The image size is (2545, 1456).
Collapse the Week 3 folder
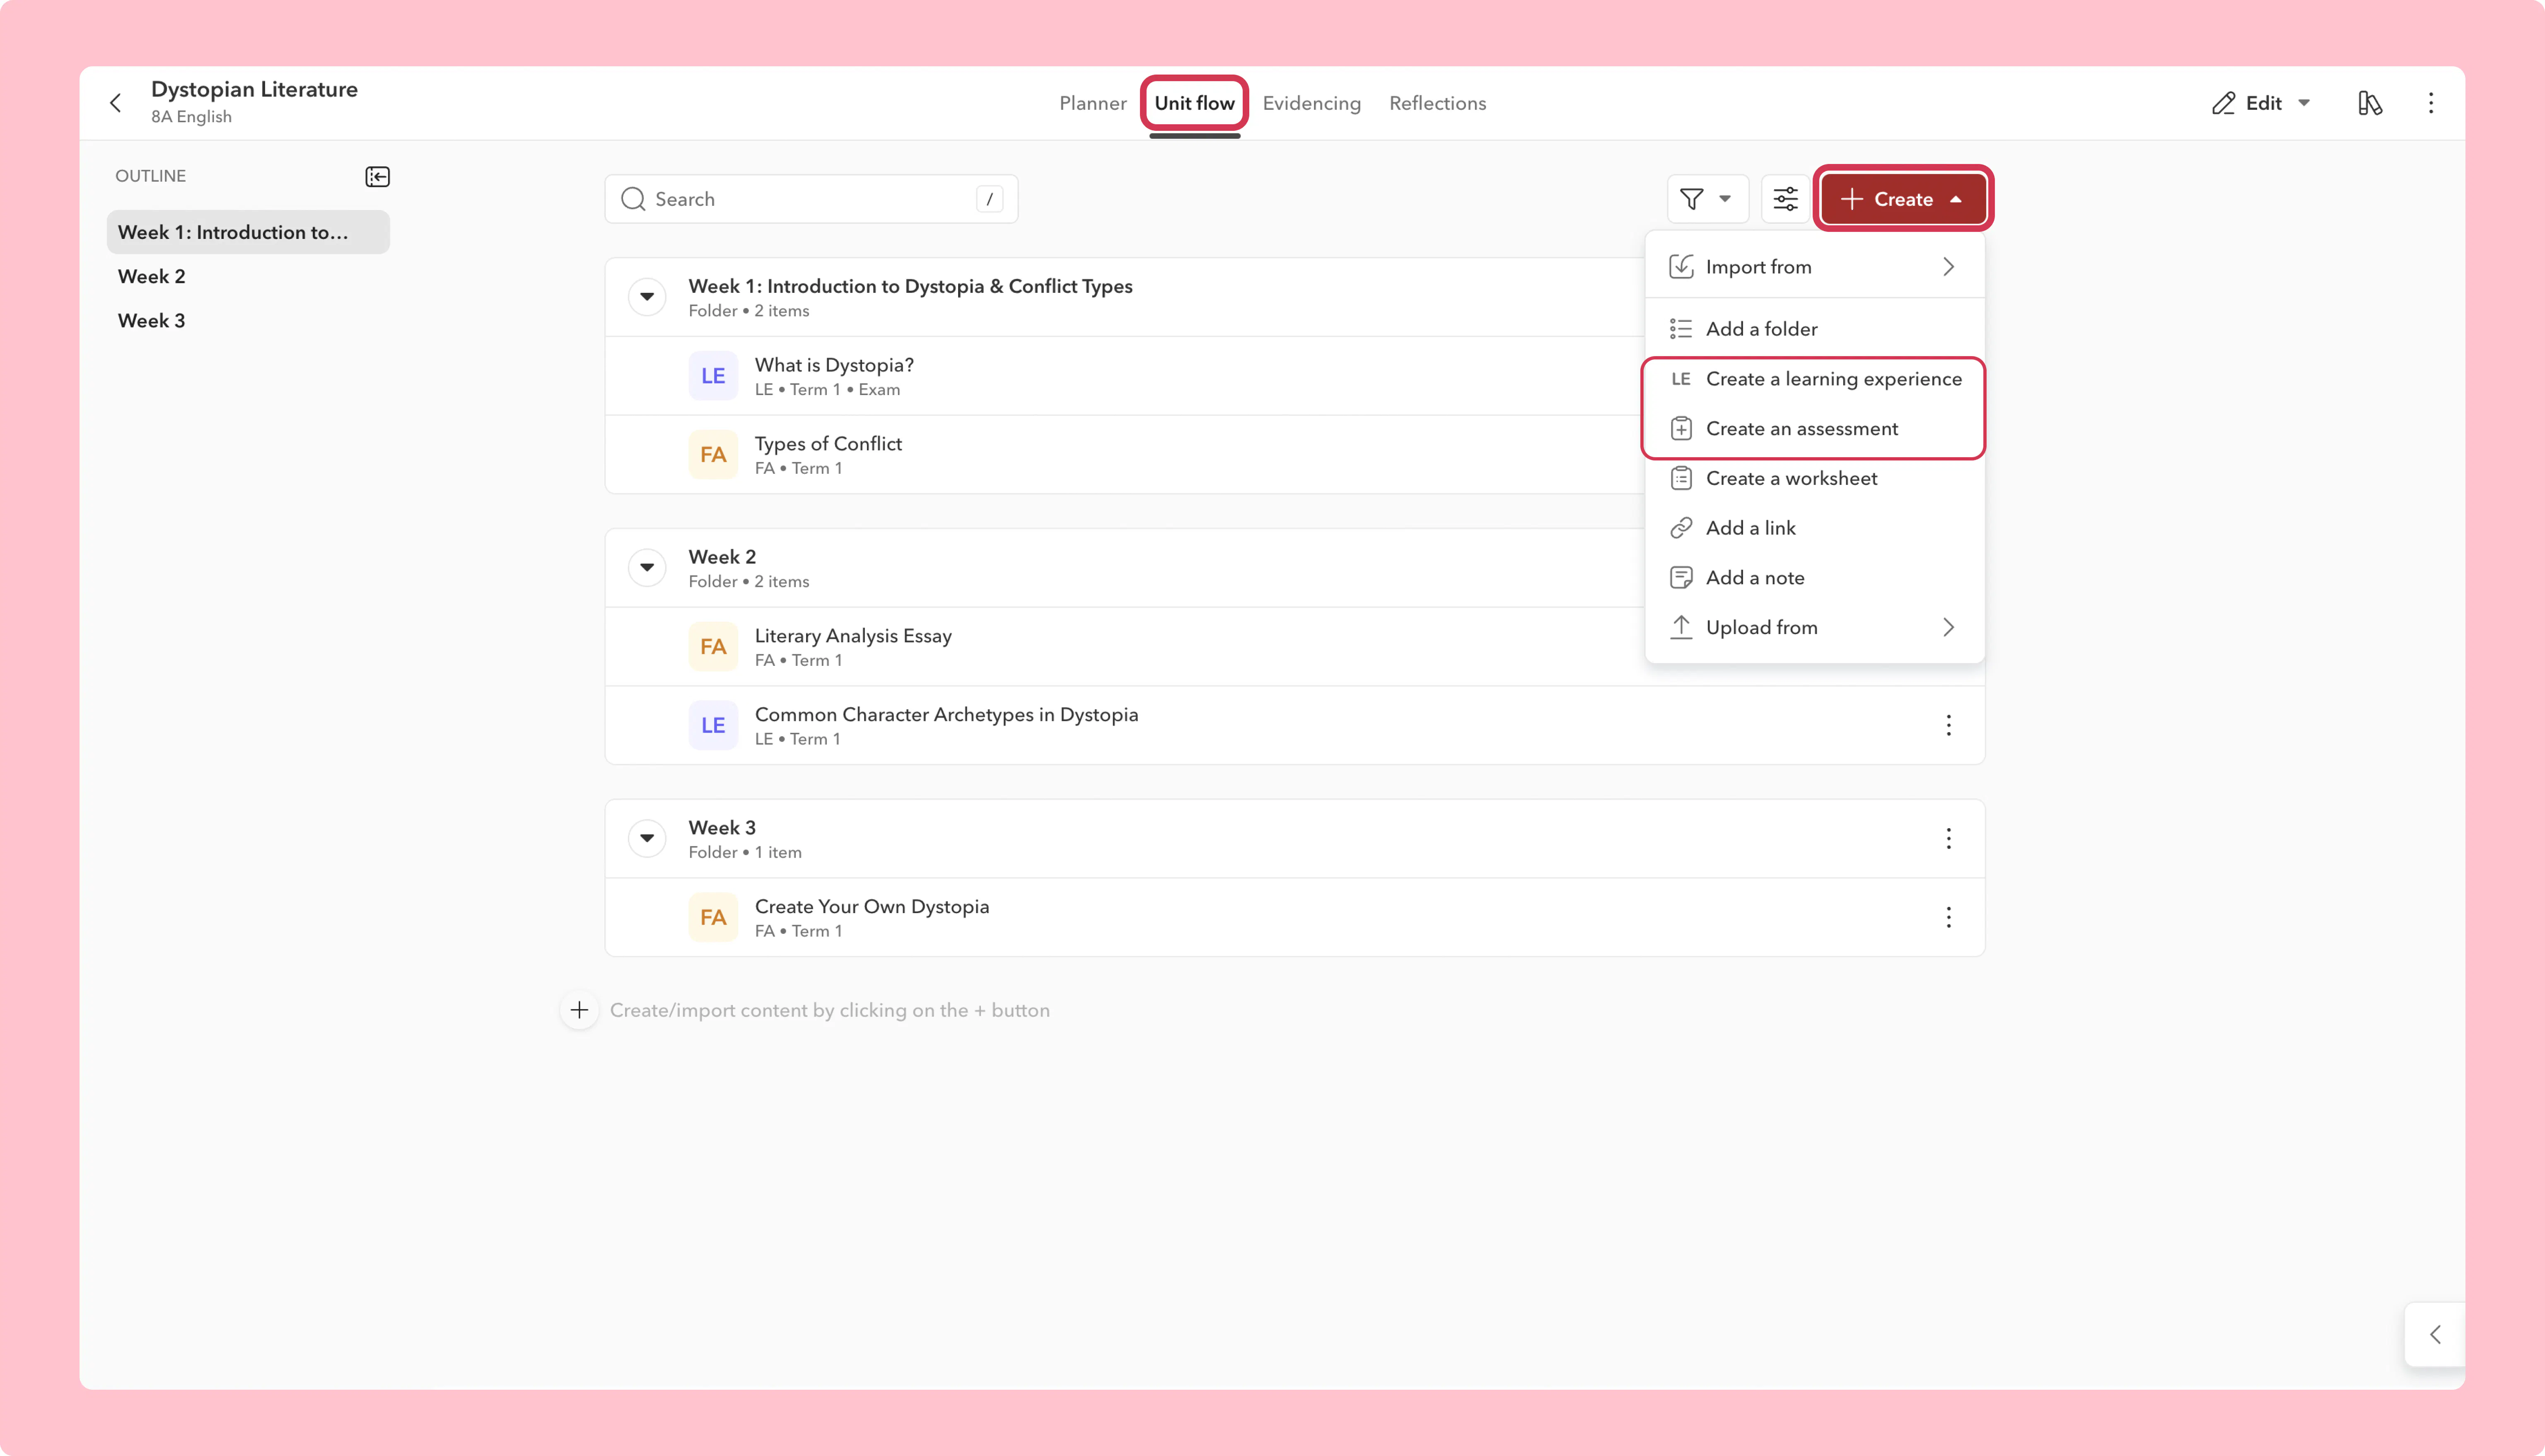647,838
